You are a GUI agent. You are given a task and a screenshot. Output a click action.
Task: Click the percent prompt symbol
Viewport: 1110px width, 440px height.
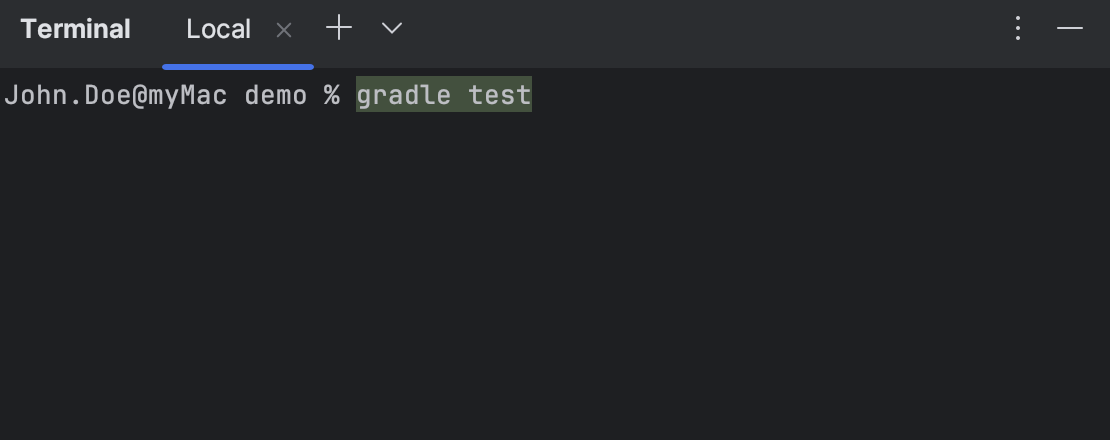[x=332, y=96]
